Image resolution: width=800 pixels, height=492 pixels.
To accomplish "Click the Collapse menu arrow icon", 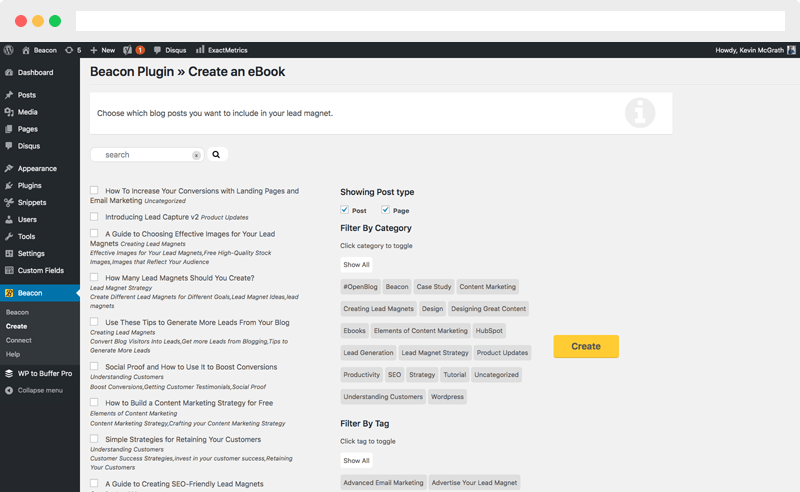I will pyautogui.click(x=9, y=390).
